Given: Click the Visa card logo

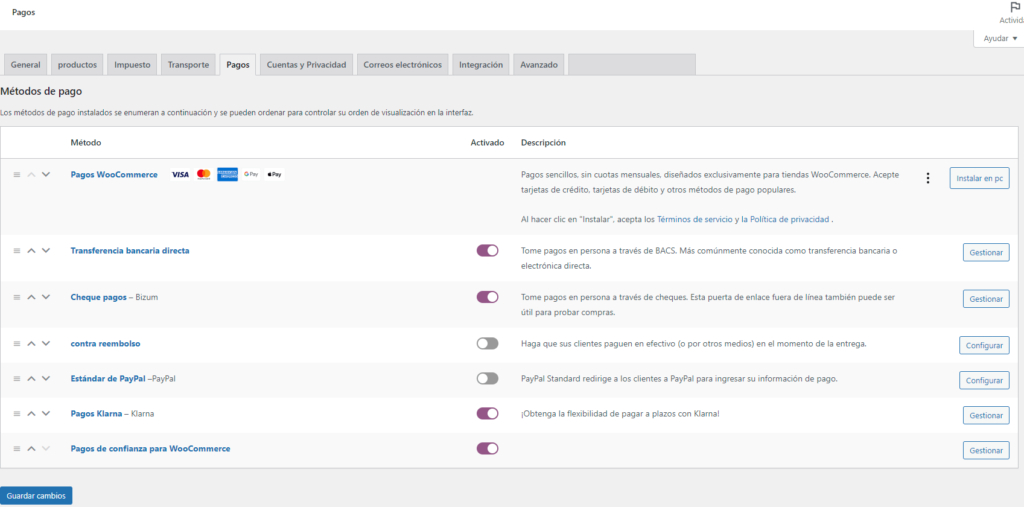Looking at the screenshot, I should [x=180, y=174].
